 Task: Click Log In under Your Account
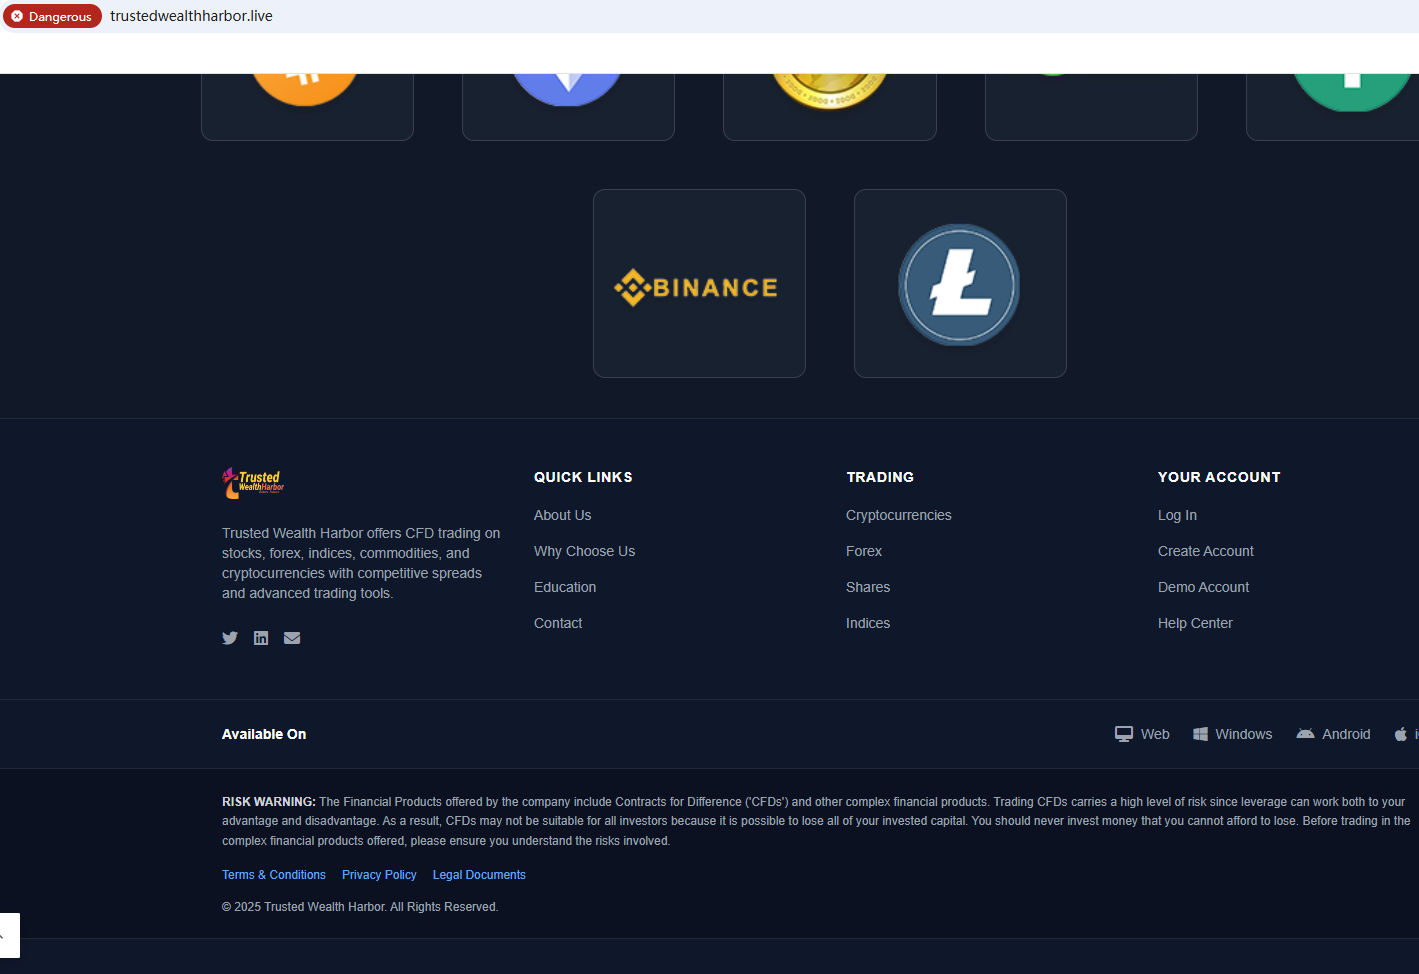pyautogui.click(x=1177, y=515)
